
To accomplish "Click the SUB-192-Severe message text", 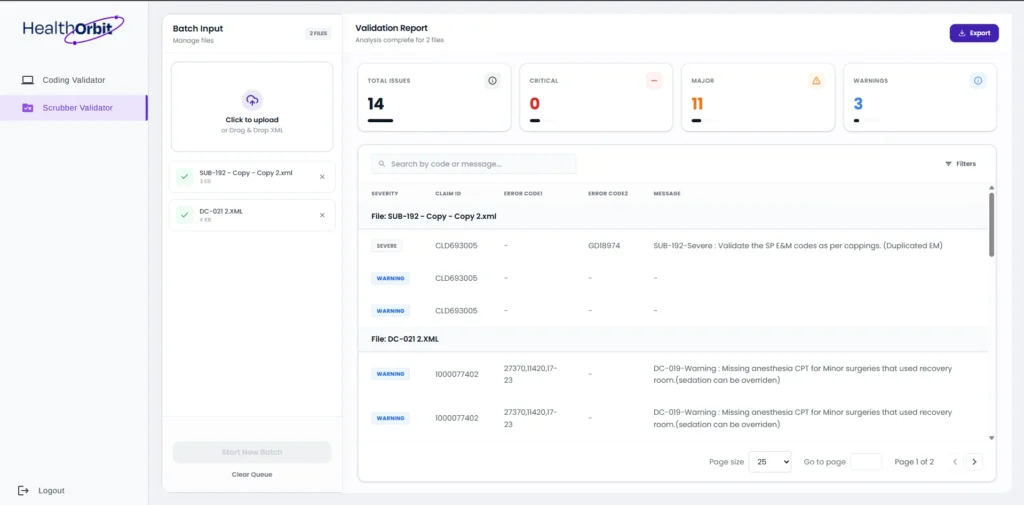I will coord(798,246).
